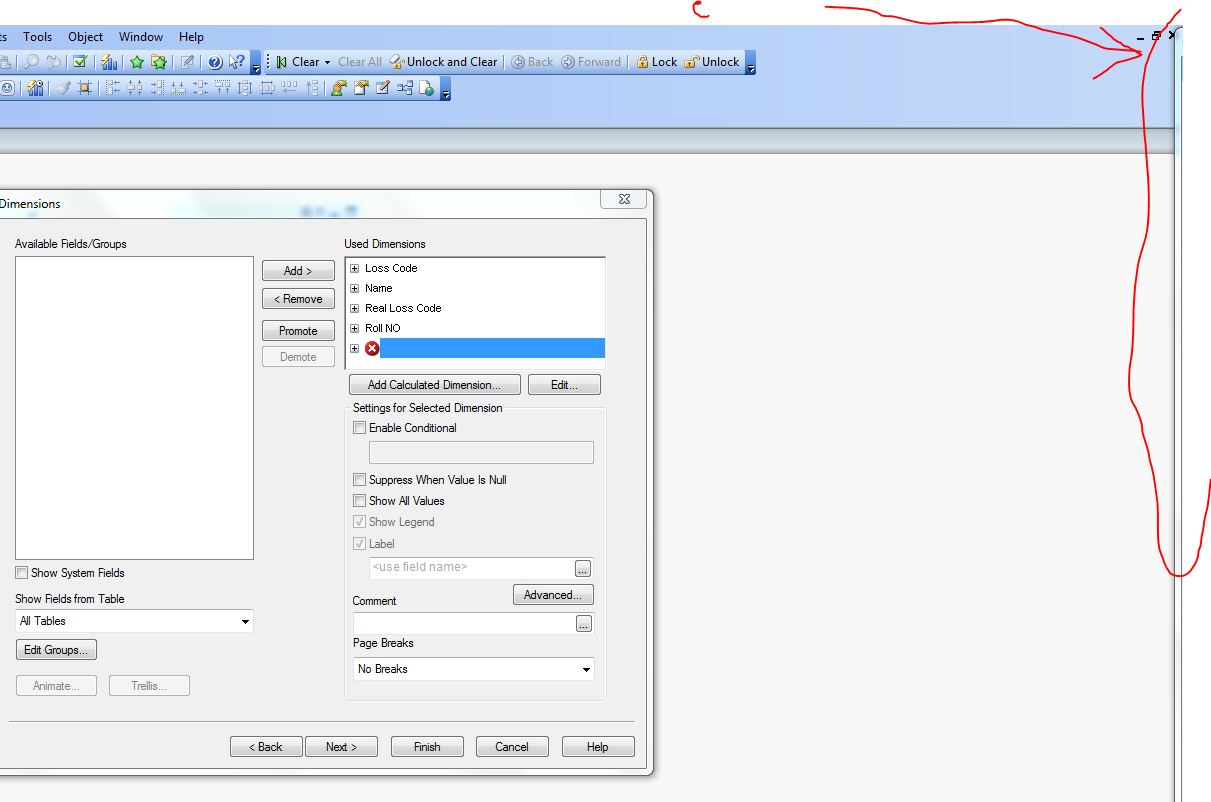Screen dimensions: 1211x802
Task: Launch the Quick Chart wizard icon
Action: click(109, 62)
